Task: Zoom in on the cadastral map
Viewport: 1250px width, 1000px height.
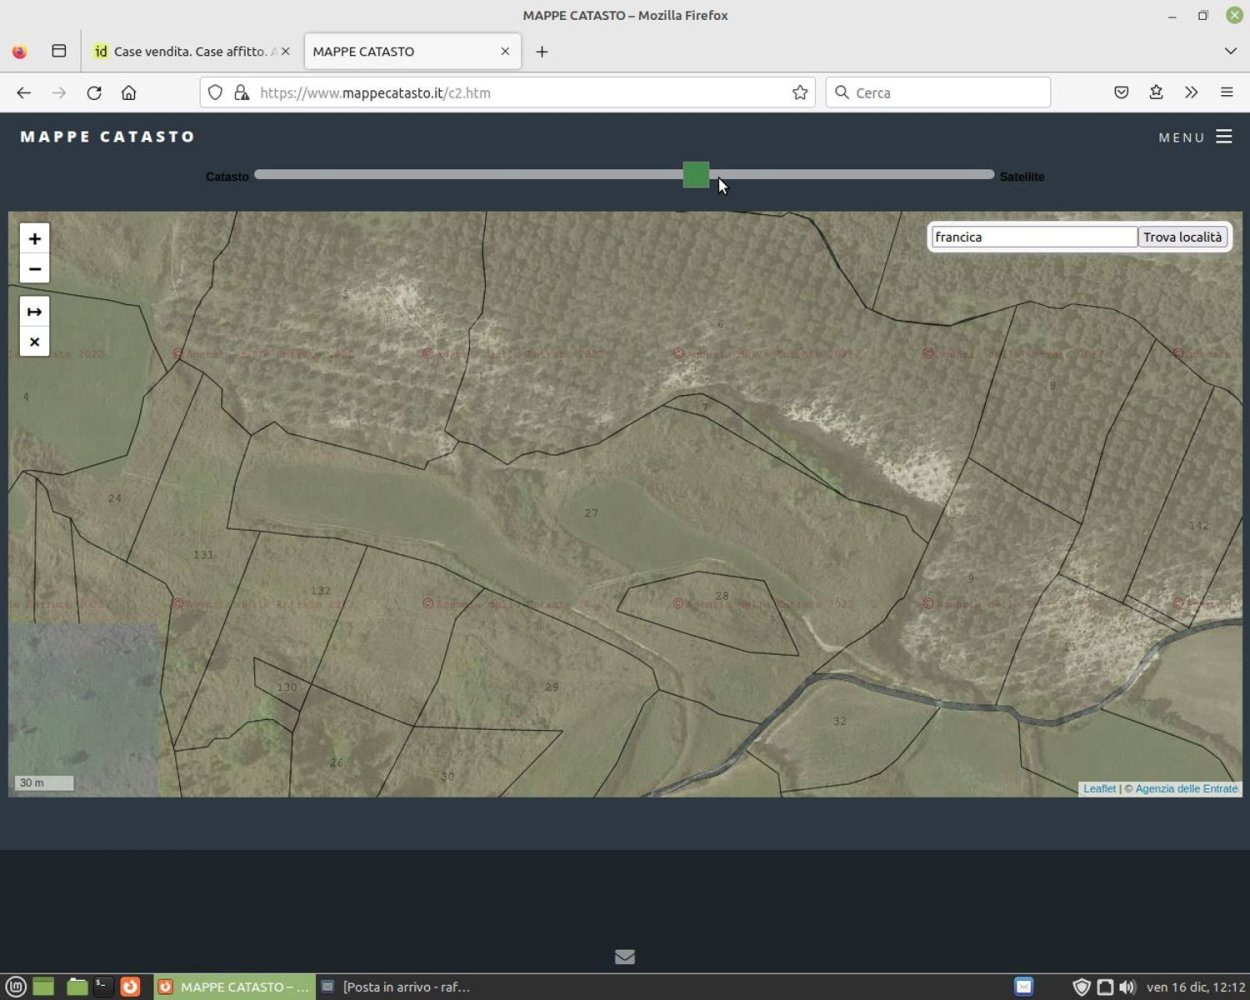Action: point(35,239)
